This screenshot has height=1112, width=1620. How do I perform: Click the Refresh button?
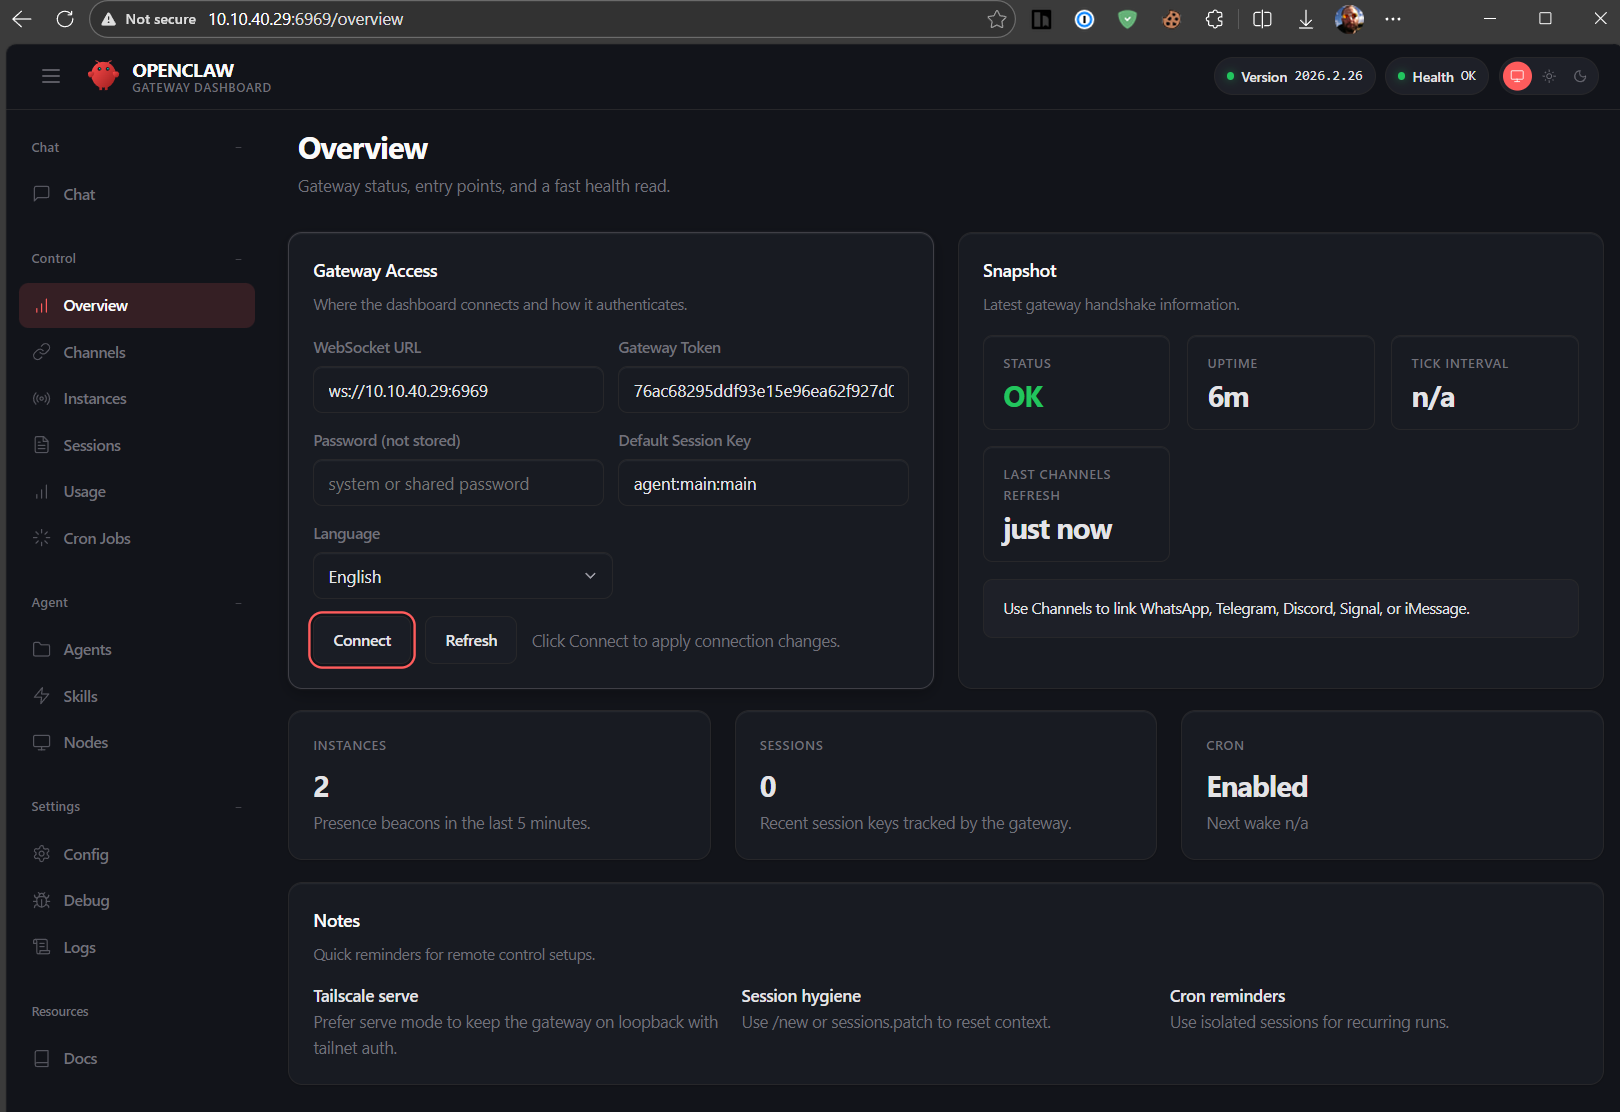point(471,640)
